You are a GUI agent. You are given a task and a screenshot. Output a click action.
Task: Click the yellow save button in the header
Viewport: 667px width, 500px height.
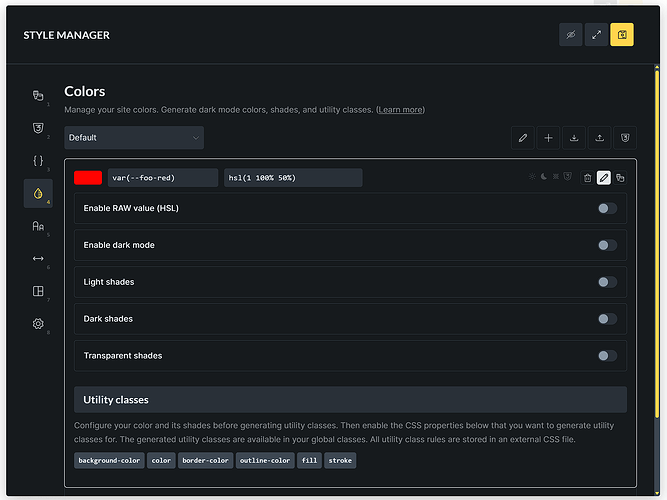(622, 35)
